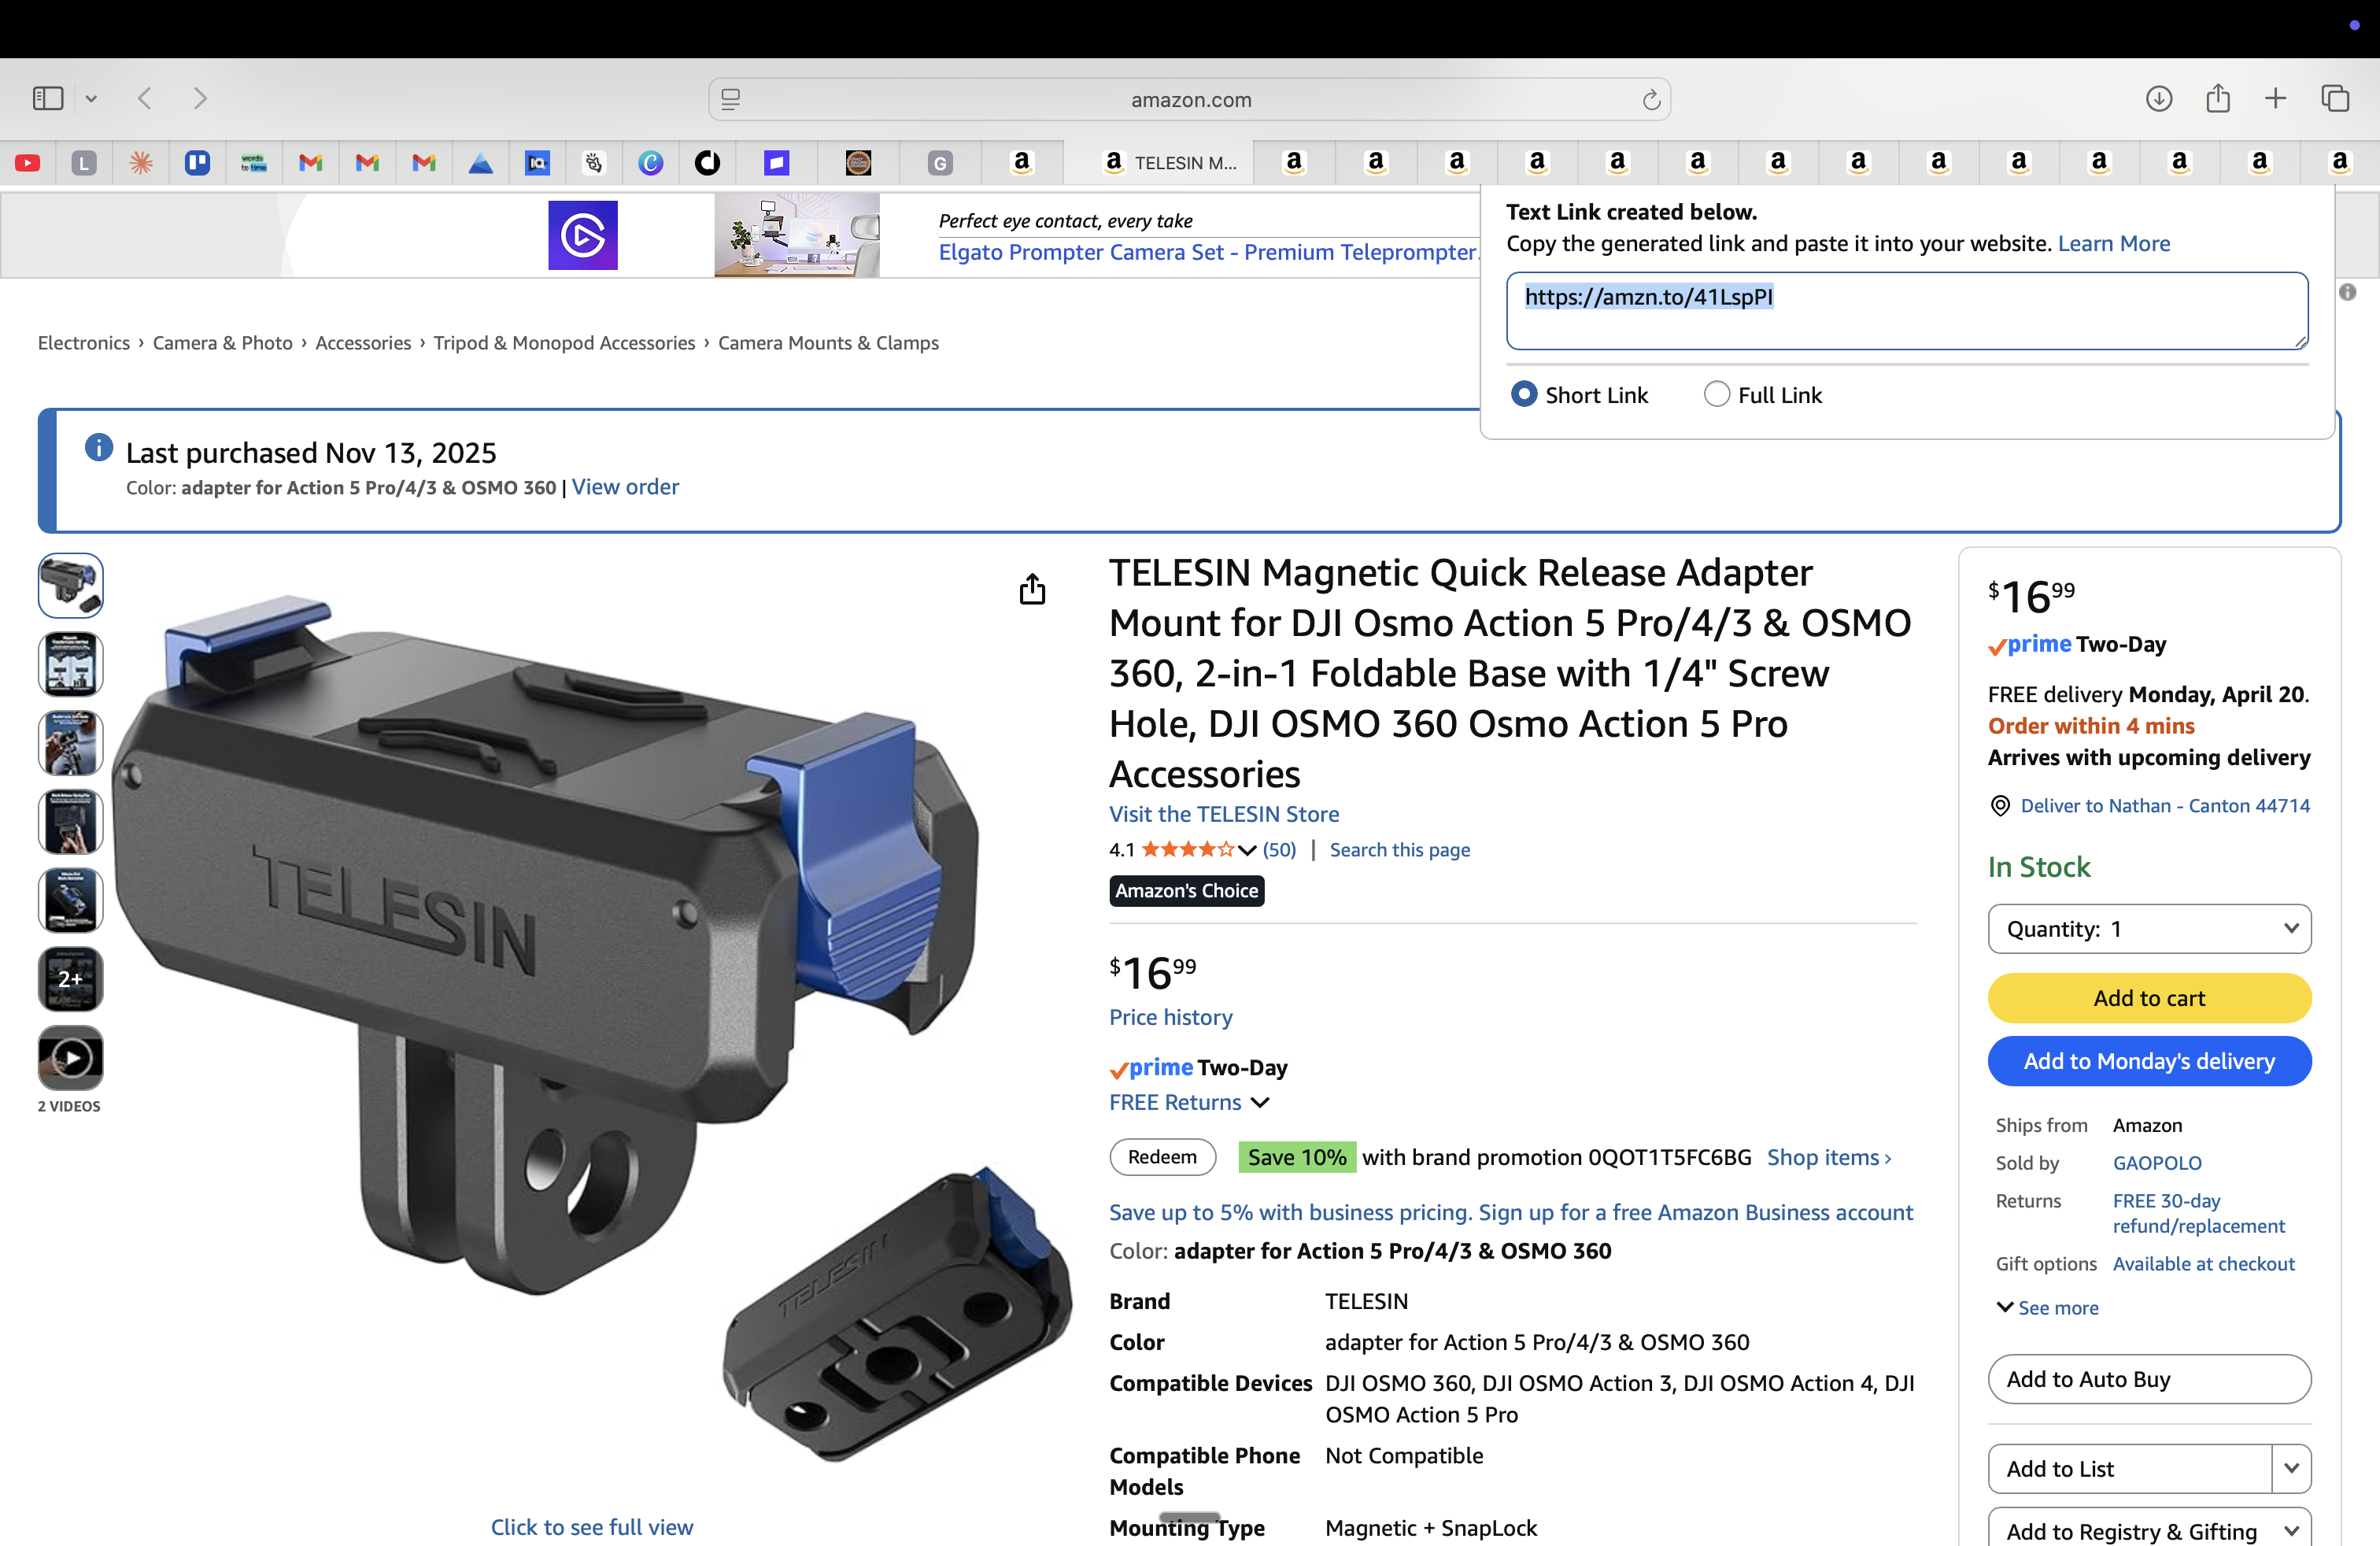Go back to previous page
The image size is (2380, 1546).
point(145,98)
